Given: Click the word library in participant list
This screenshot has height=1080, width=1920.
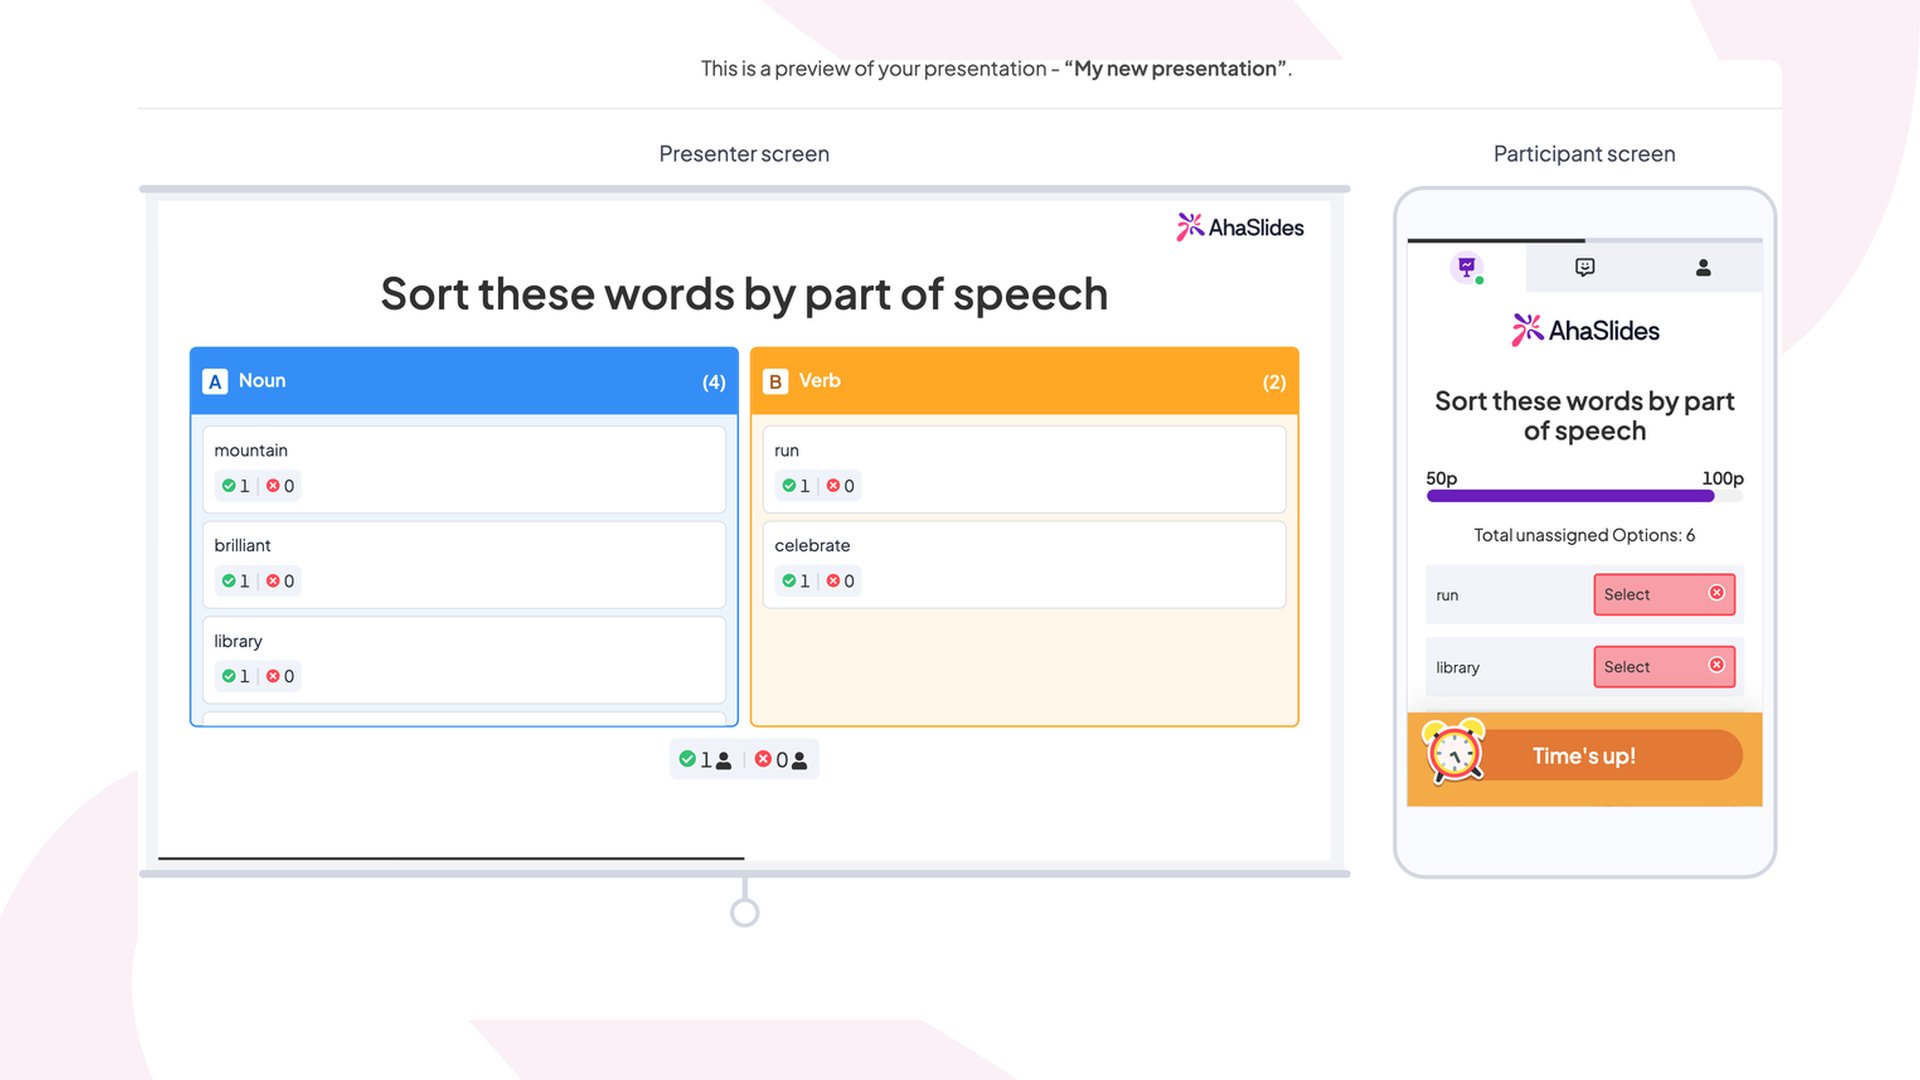Looking at the screenshot, I should tap(1457, 667).
